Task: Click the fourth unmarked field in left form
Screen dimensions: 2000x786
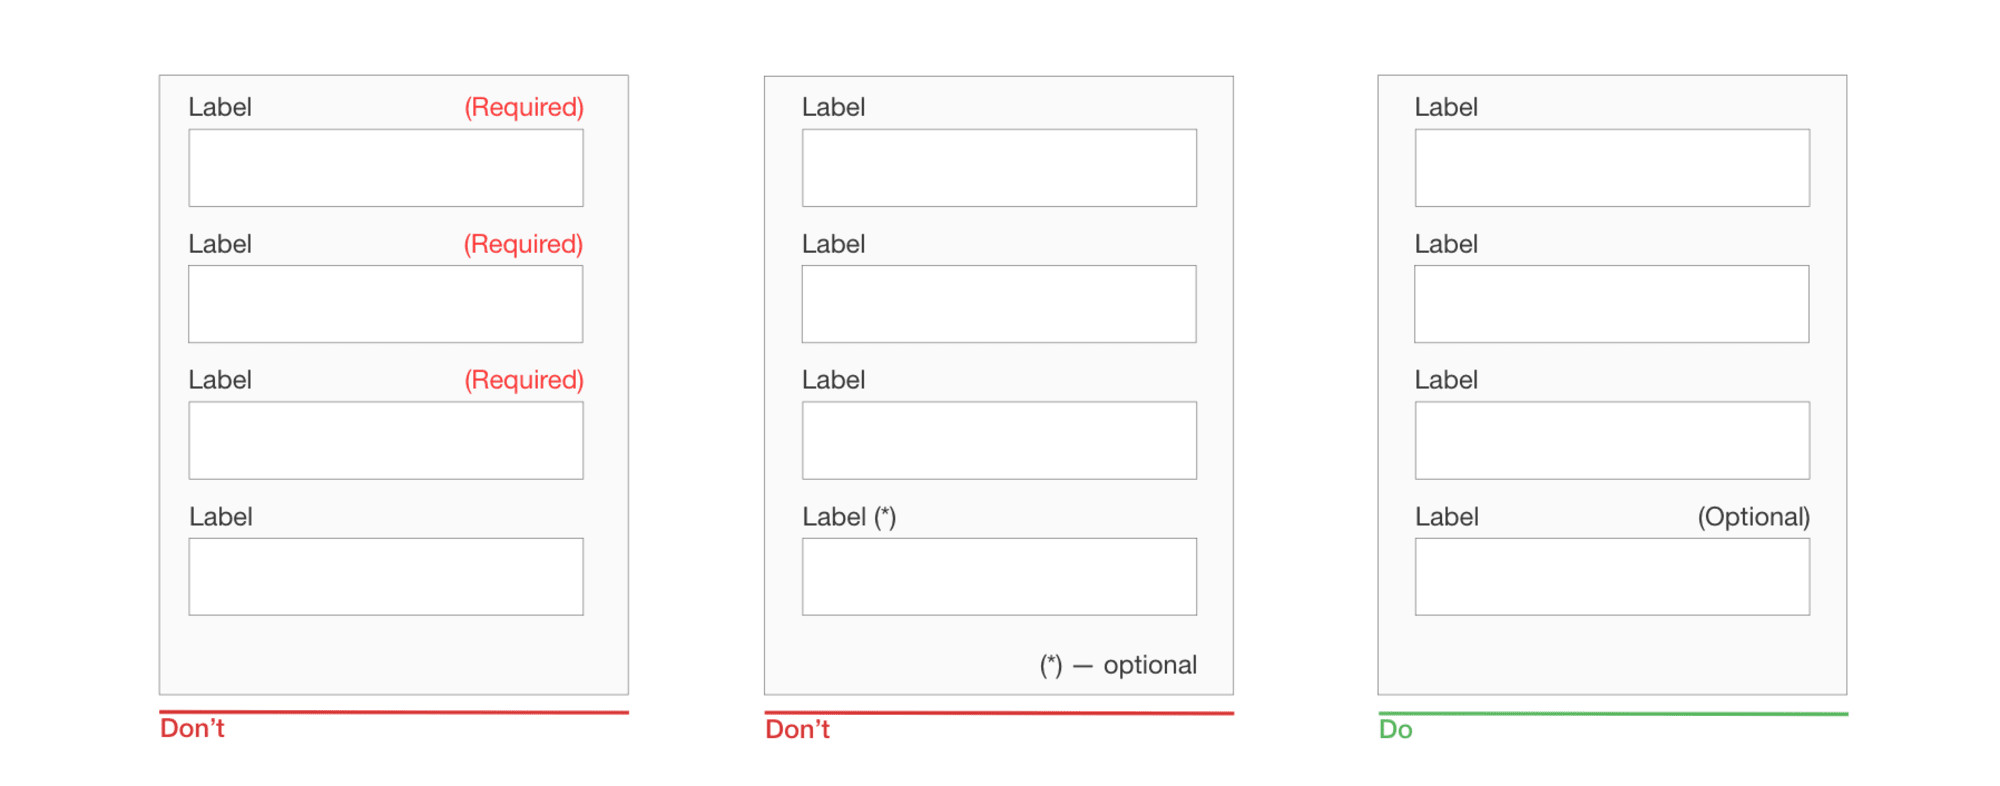Action: point(386,577)
